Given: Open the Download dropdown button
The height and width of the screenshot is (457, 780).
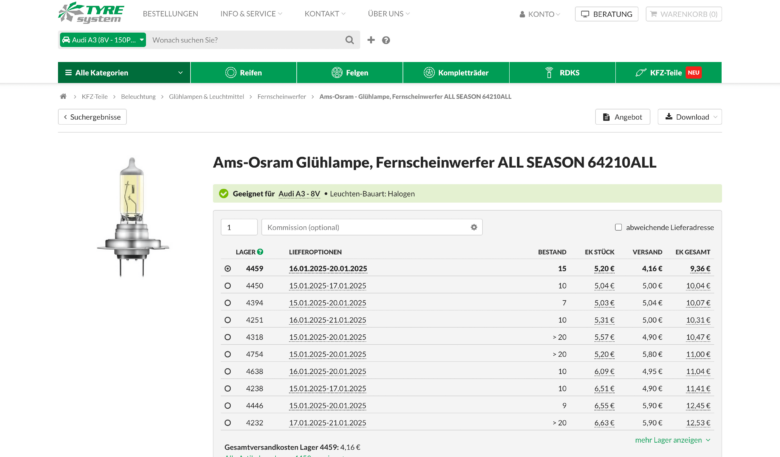Looking at the screenshot, I should coord(689,117).
